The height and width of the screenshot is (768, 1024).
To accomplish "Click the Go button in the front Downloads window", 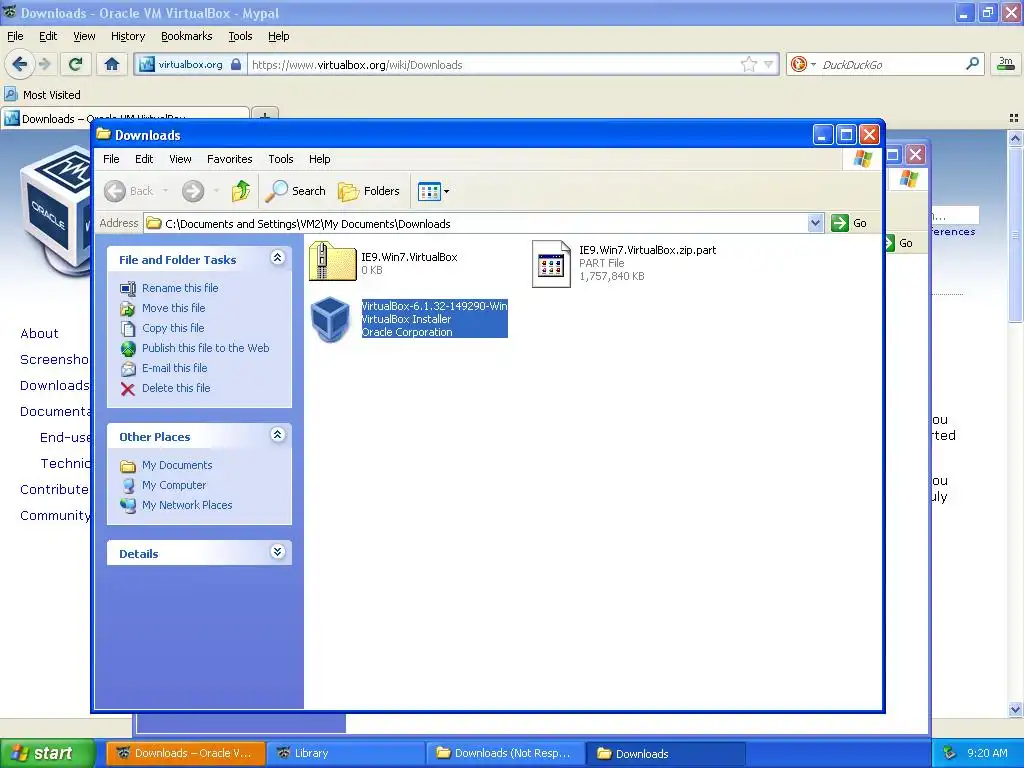I will (x=850, y=223).
